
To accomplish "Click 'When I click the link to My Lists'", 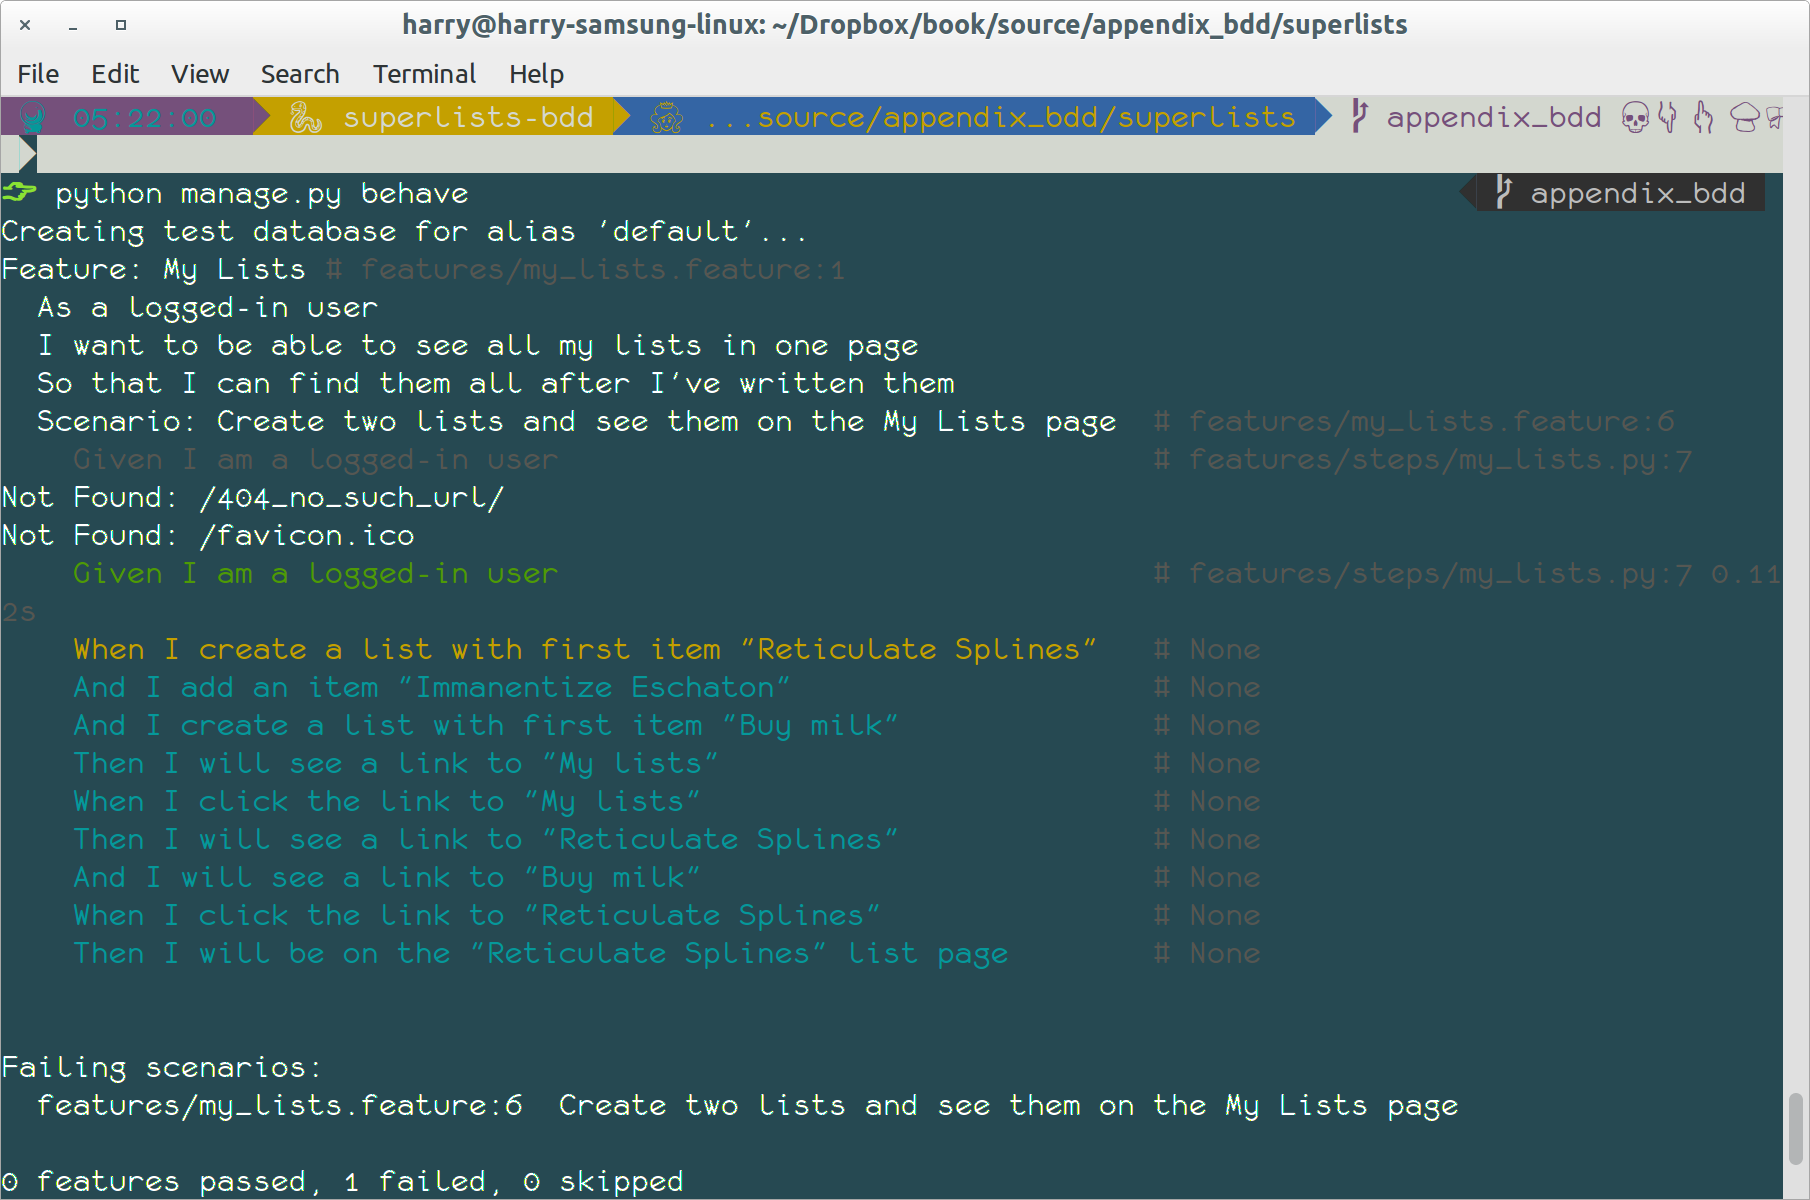I will click(x=387, y=802).
